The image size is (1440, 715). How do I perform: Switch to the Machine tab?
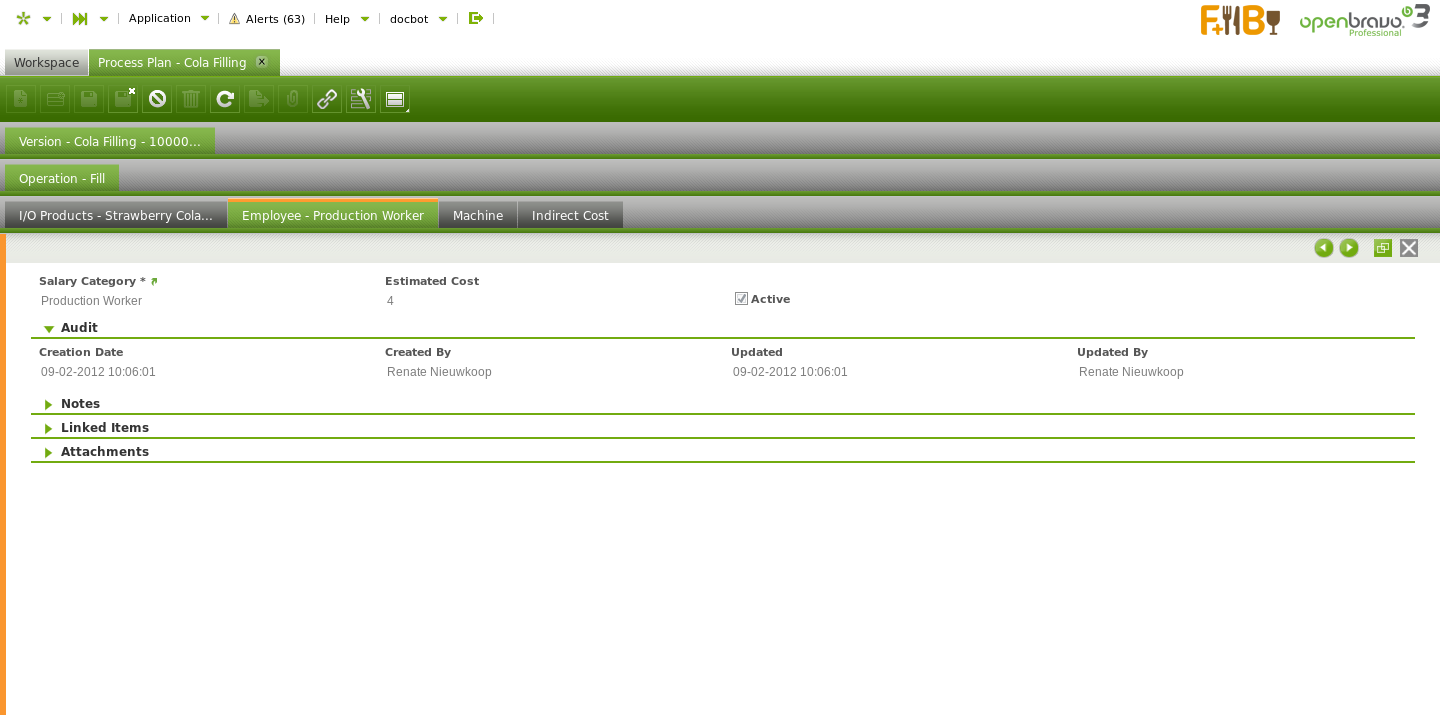tap(477, 215)
